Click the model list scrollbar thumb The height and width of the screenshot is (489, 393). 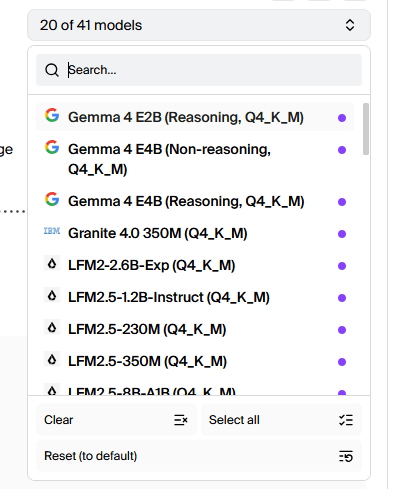coord(366,129)
